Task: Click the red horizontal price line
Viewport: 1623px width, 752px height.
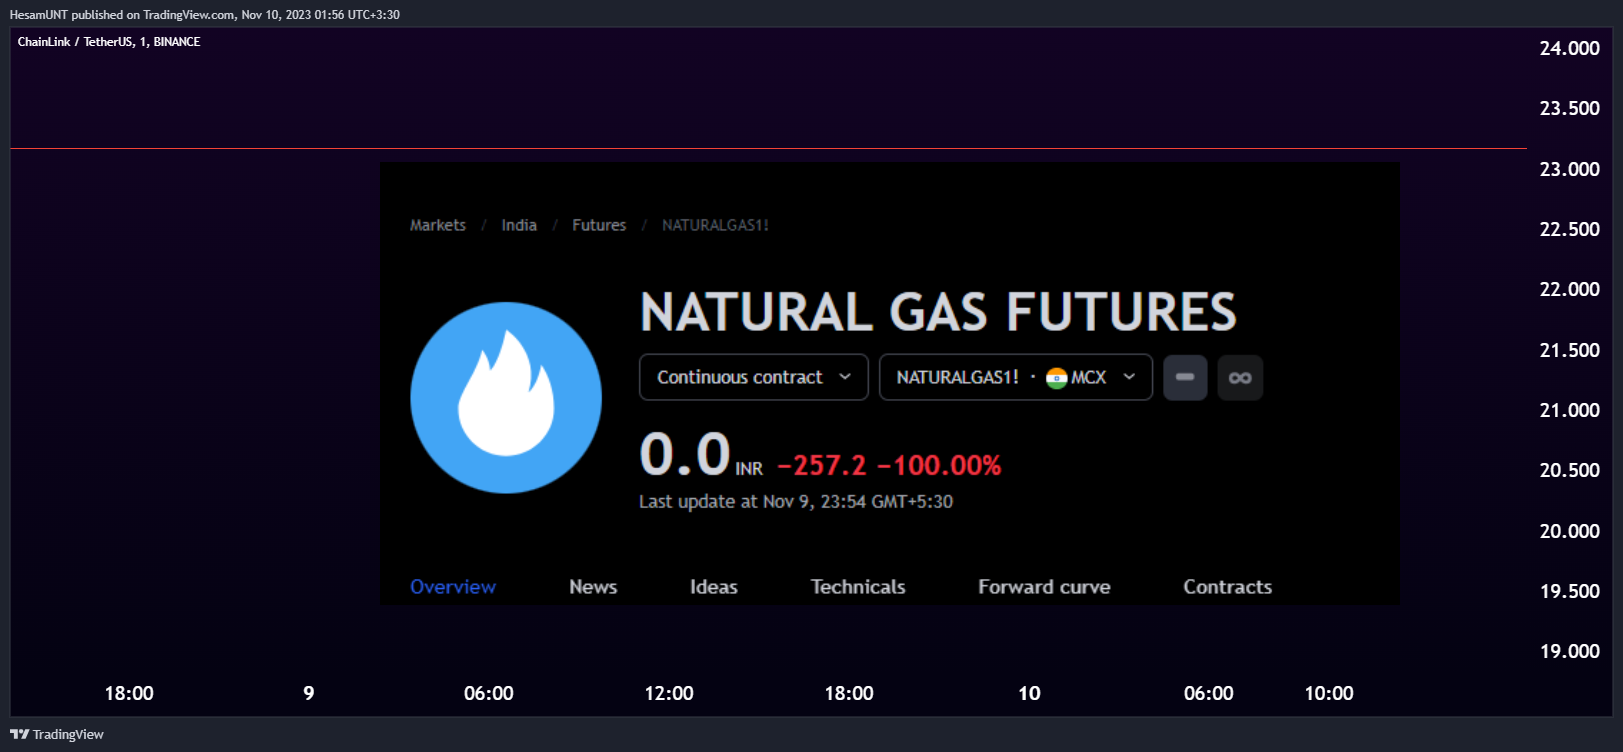Action: coord(768,149)
